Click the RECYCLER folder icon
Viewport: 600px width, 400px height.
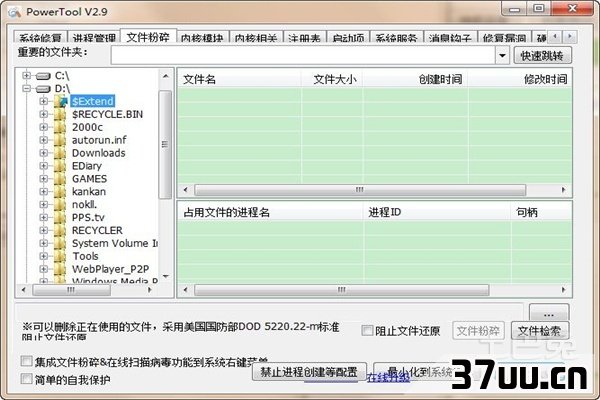click(60, 230)
